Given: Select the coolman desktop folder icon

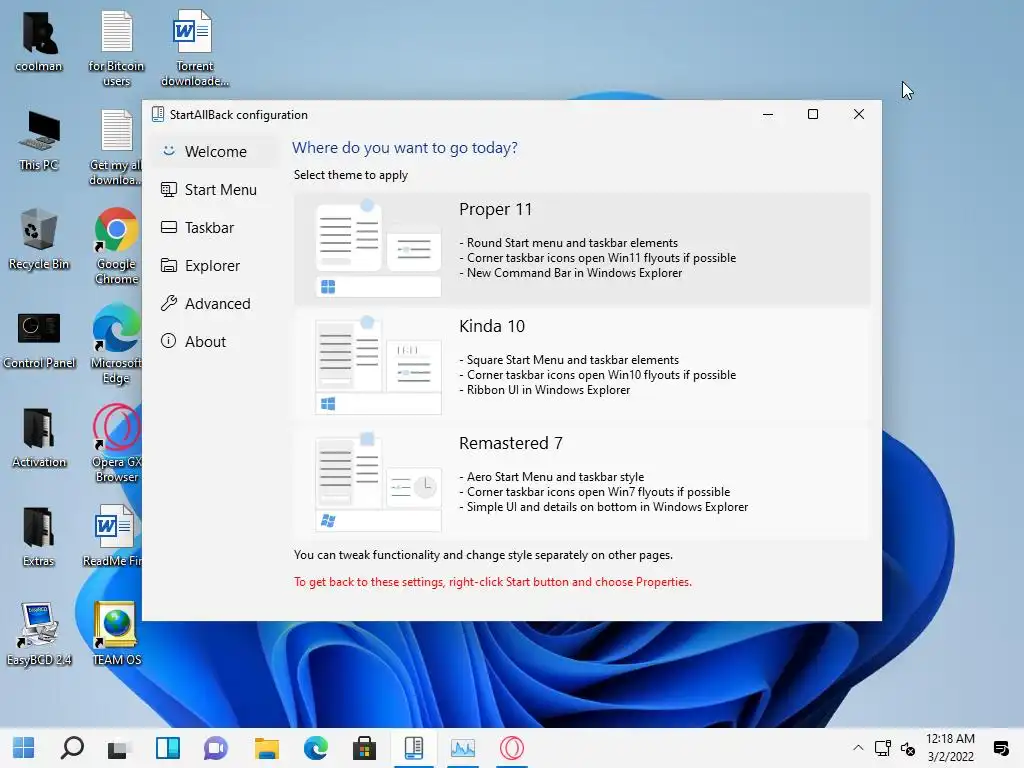Looking at the screenshot, I should pos(39,42).
